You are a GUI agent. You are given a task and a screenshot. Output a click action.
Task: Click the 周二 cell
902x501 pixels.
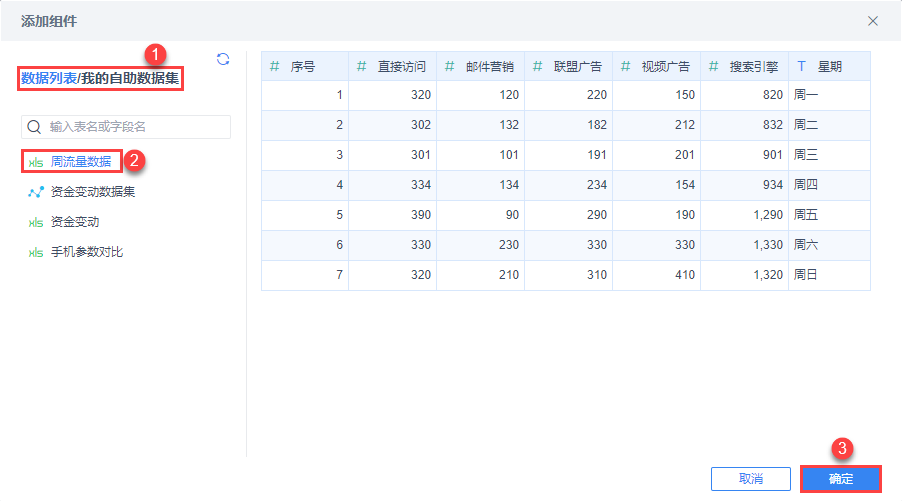pyautogui.click(x=830, y=125)
